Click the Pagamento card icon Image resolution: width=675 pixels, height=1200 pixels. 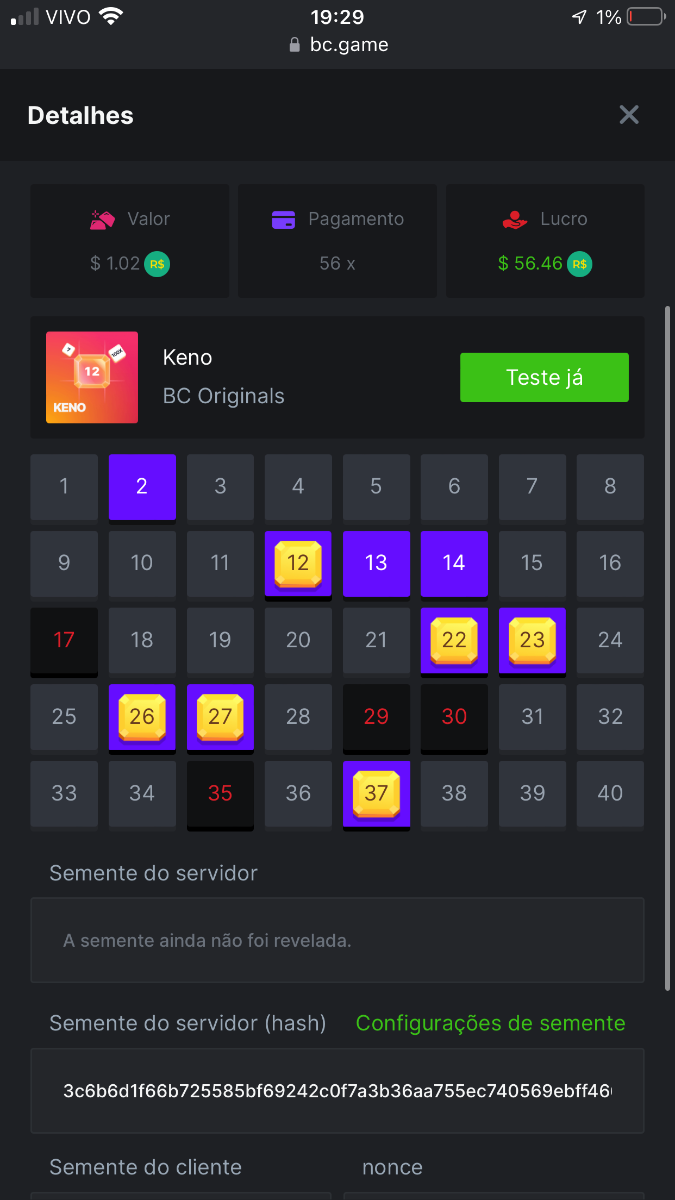pos(283,220)
